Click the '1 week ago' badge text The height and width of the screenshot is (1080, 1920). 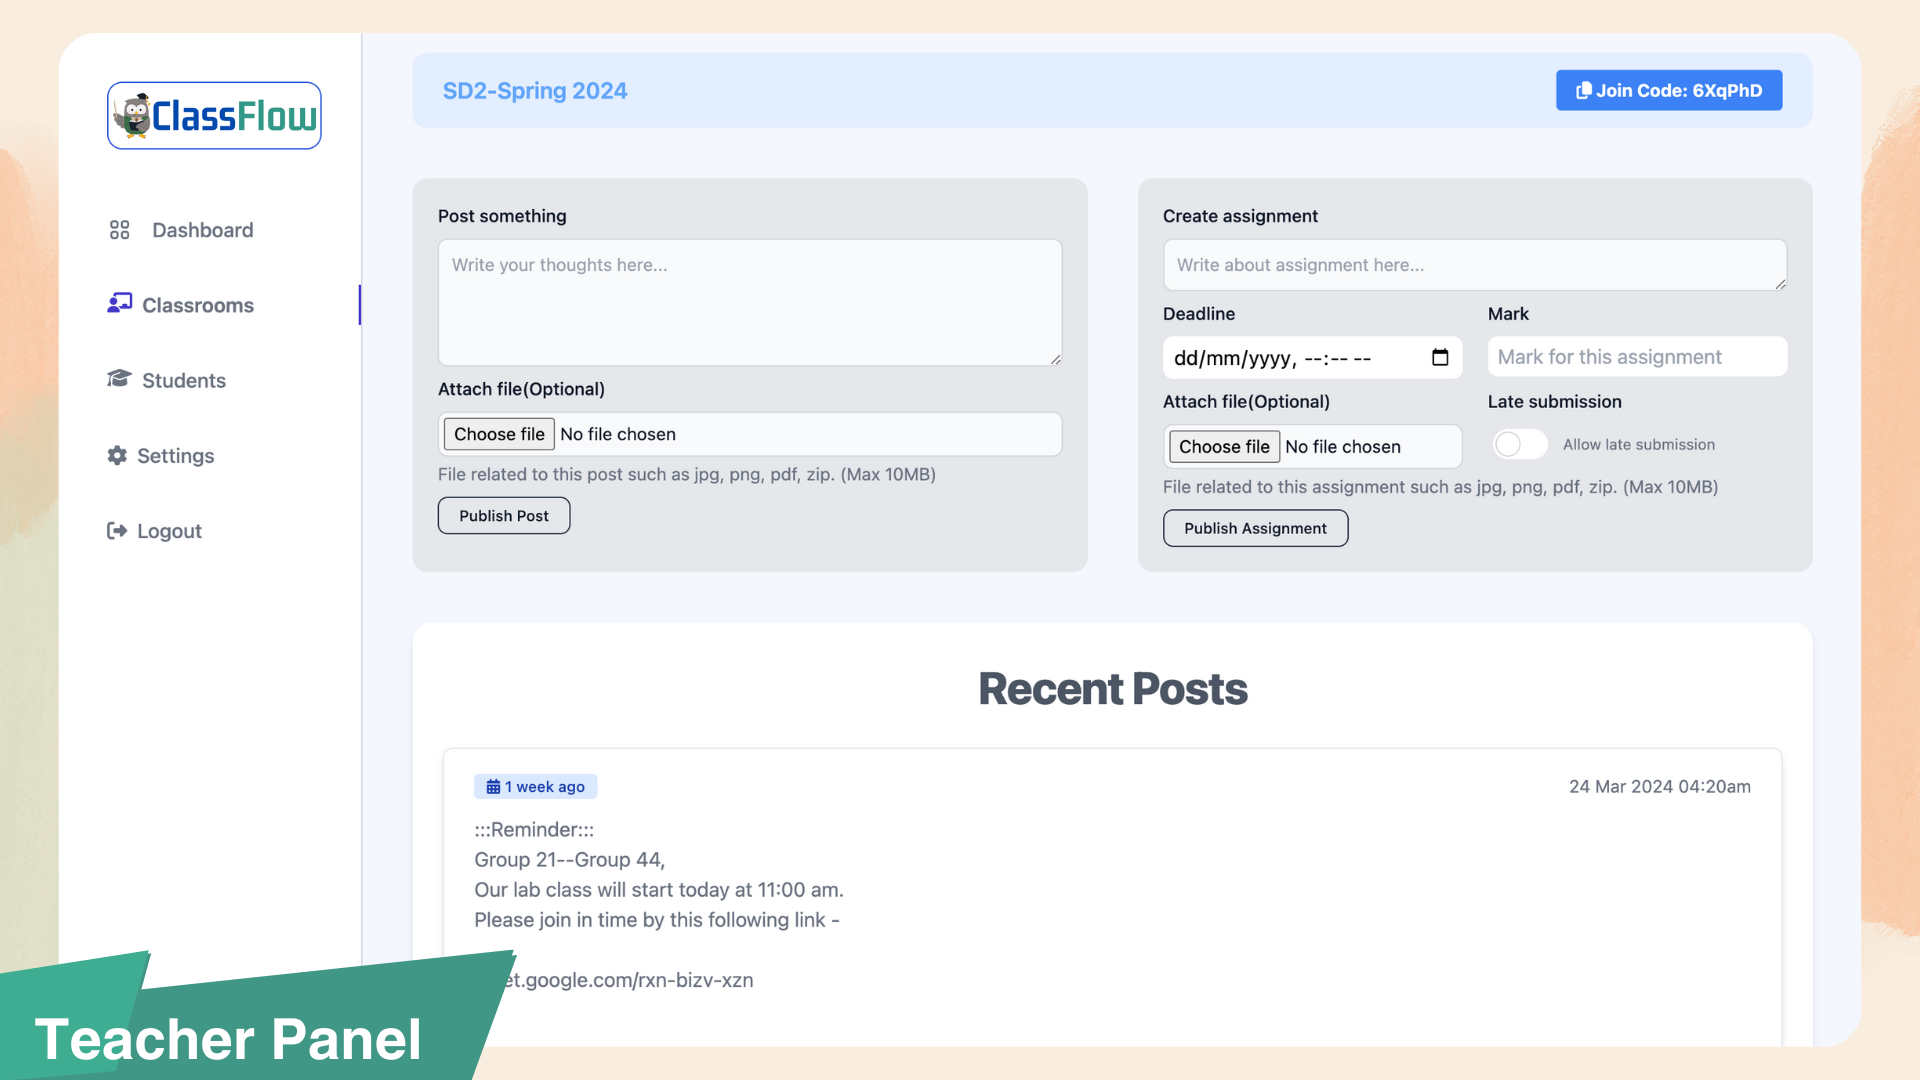pos(544,787)
